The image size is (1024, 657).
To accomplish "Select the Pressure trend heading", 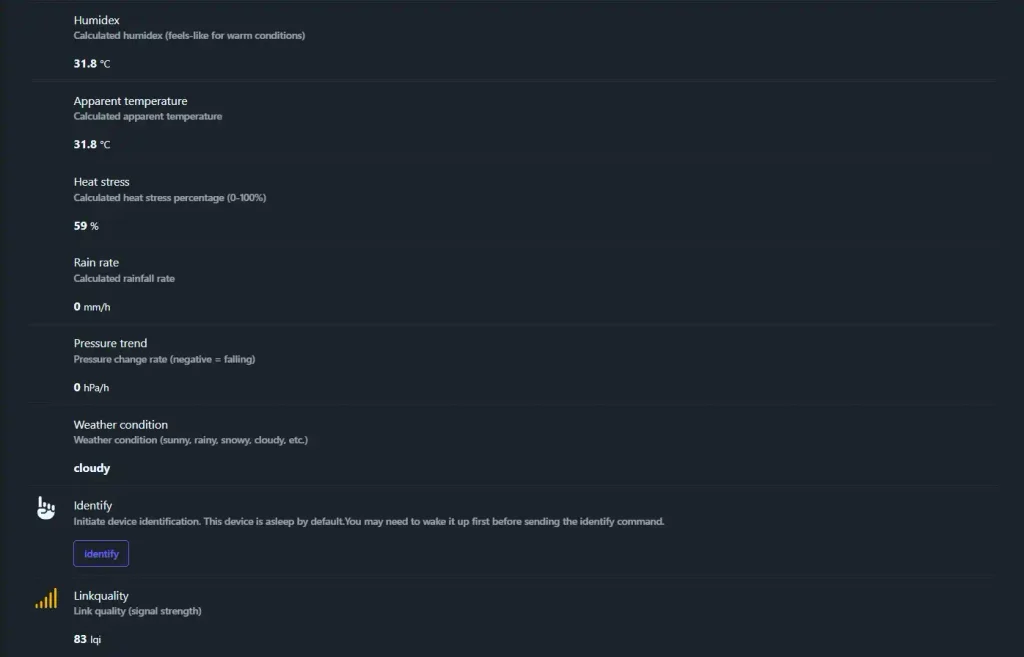I will [110, 344].
